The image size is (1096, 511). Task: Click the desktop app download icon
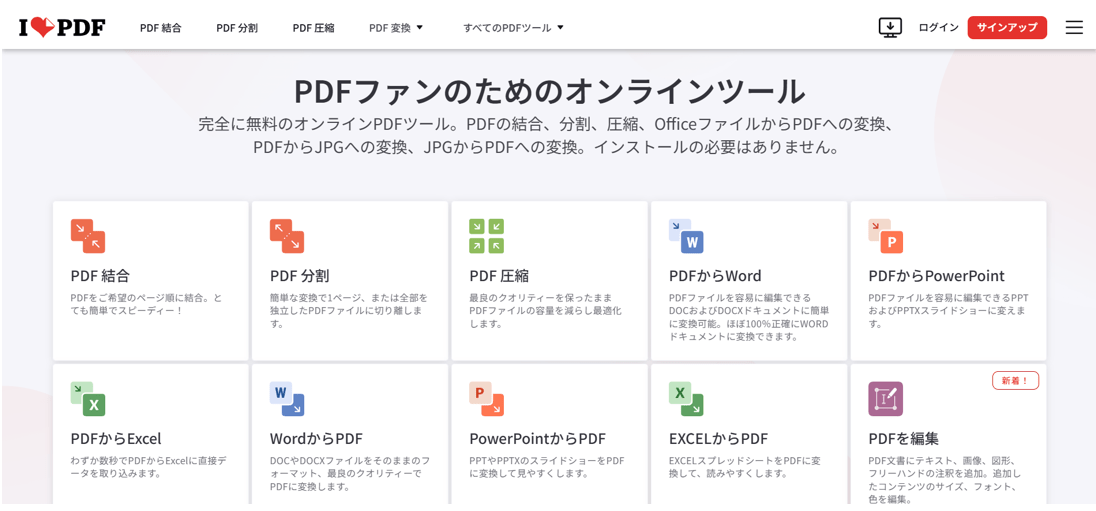click(x=890, y=28)
